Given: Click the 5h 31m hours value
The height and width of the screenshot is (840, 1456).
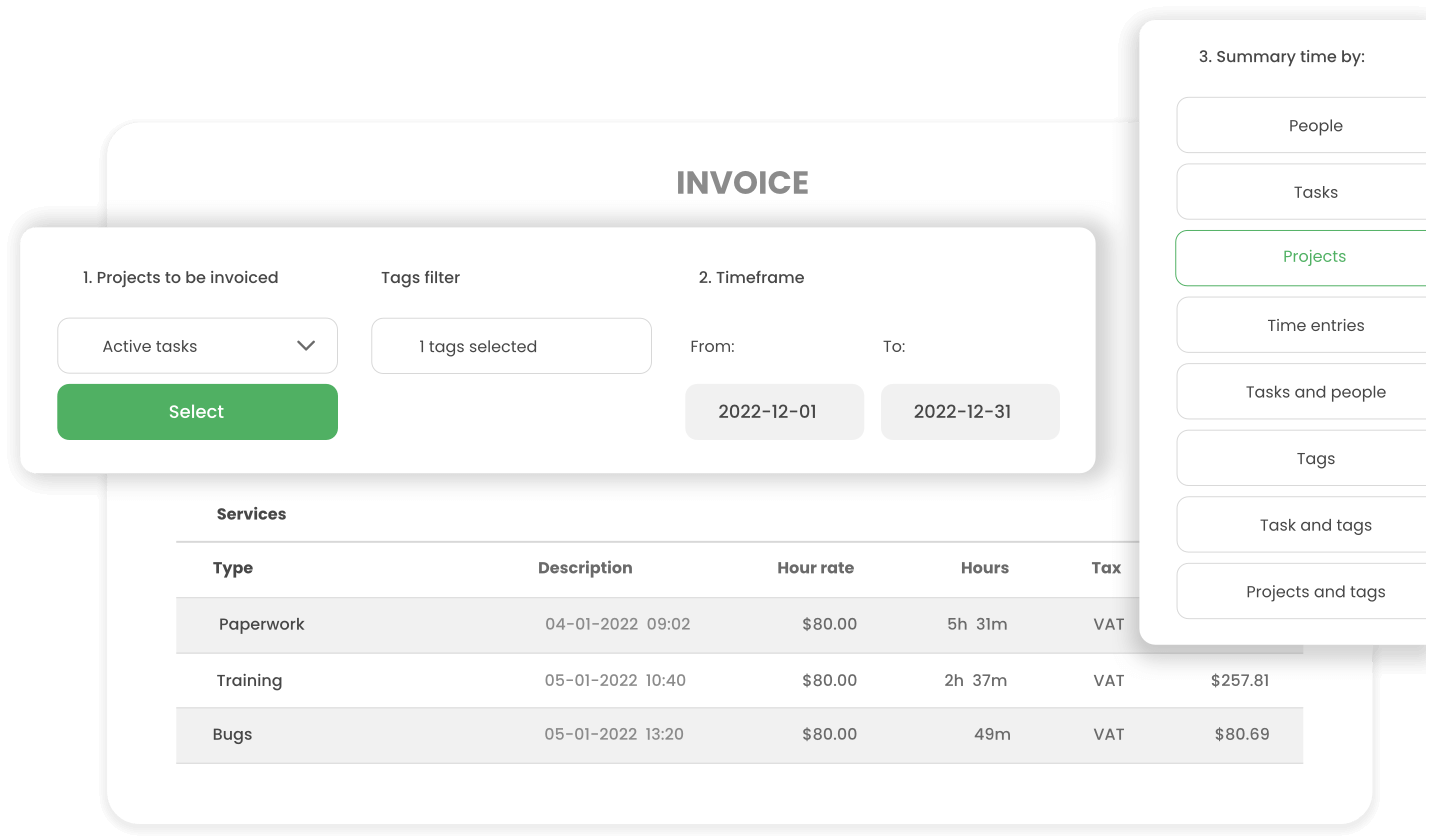Looking at the screenshot, I should [x=977, y=624].
